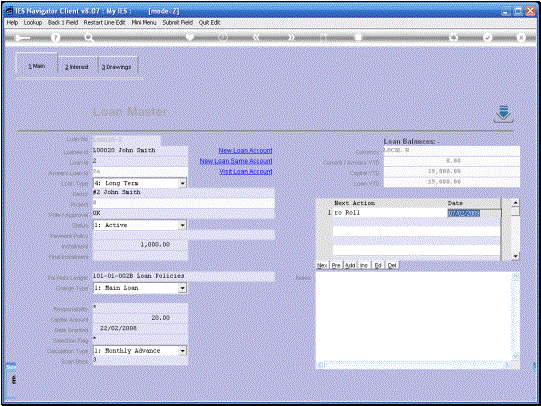Go back with the double left arrow icon

tap(256, 37)
